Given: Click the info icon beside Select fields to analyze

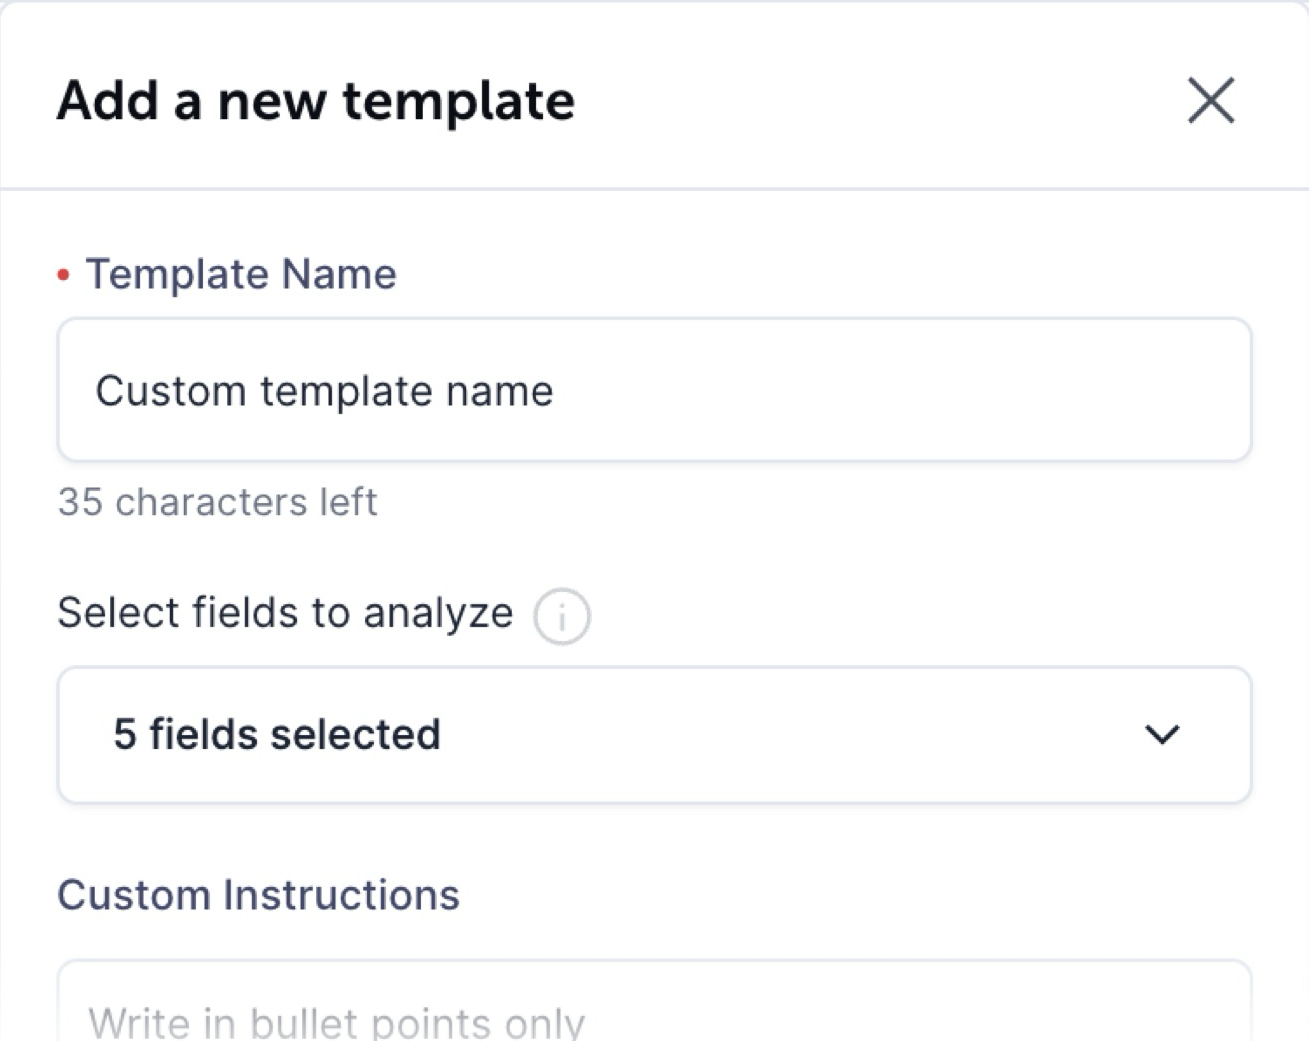Looking at the screenshot, I should [562, 616].
